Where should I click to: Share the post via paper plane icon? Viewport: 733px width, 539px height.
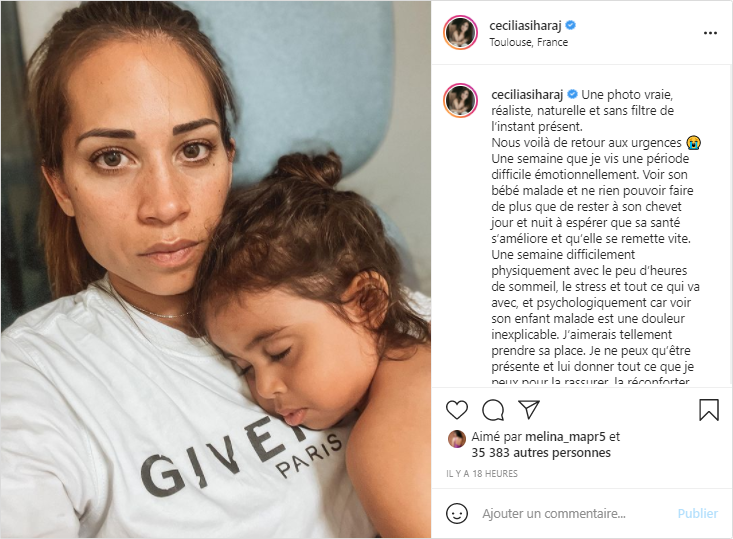[x=529, y=409]
